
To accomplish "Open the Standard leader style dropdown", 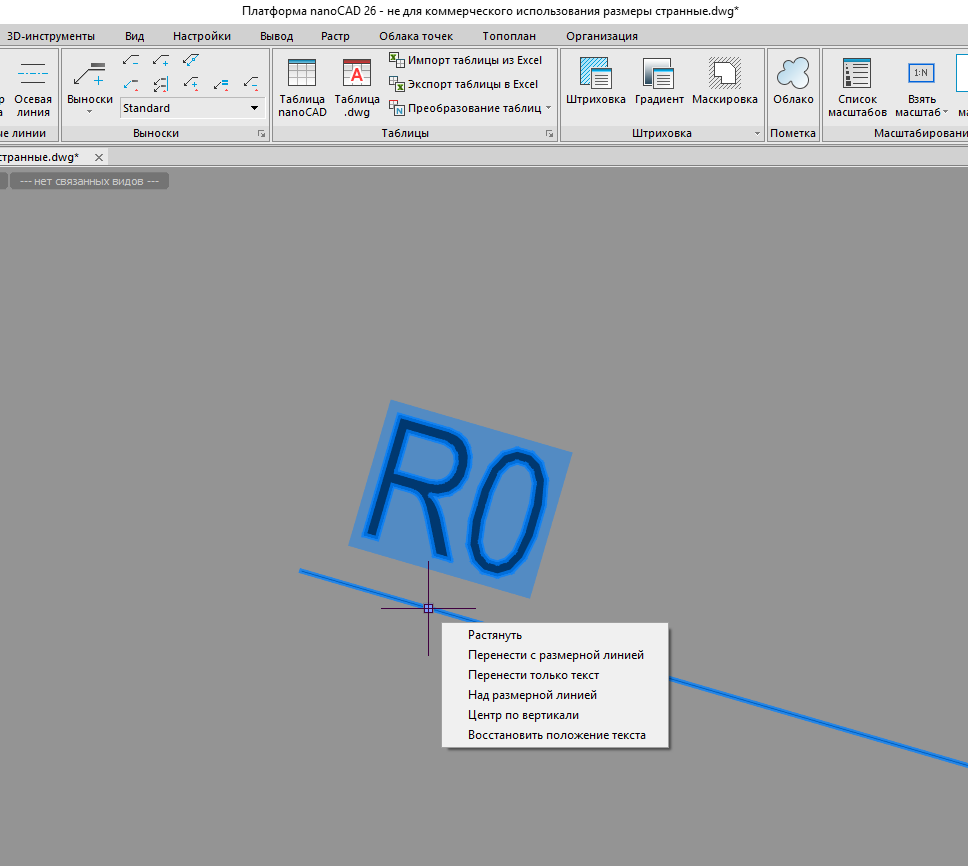I will point(254,108).
